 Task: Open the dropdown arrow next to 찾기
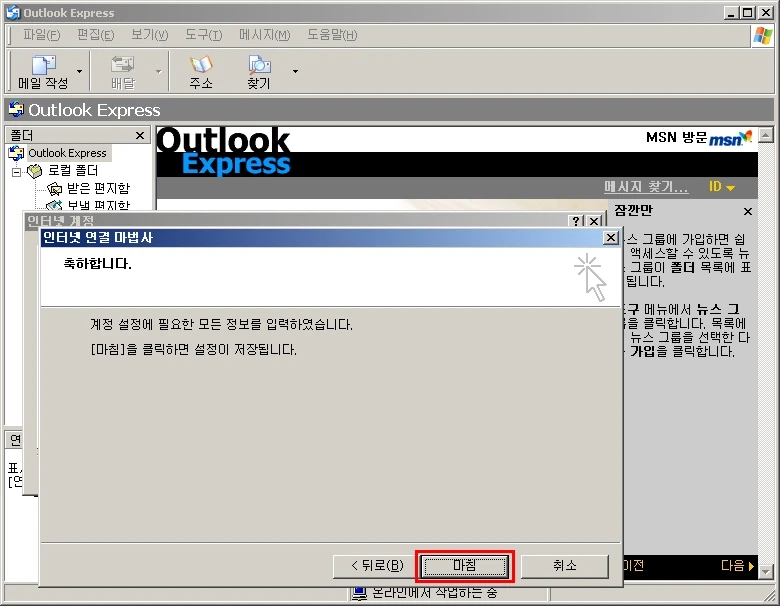pos(295,72)
